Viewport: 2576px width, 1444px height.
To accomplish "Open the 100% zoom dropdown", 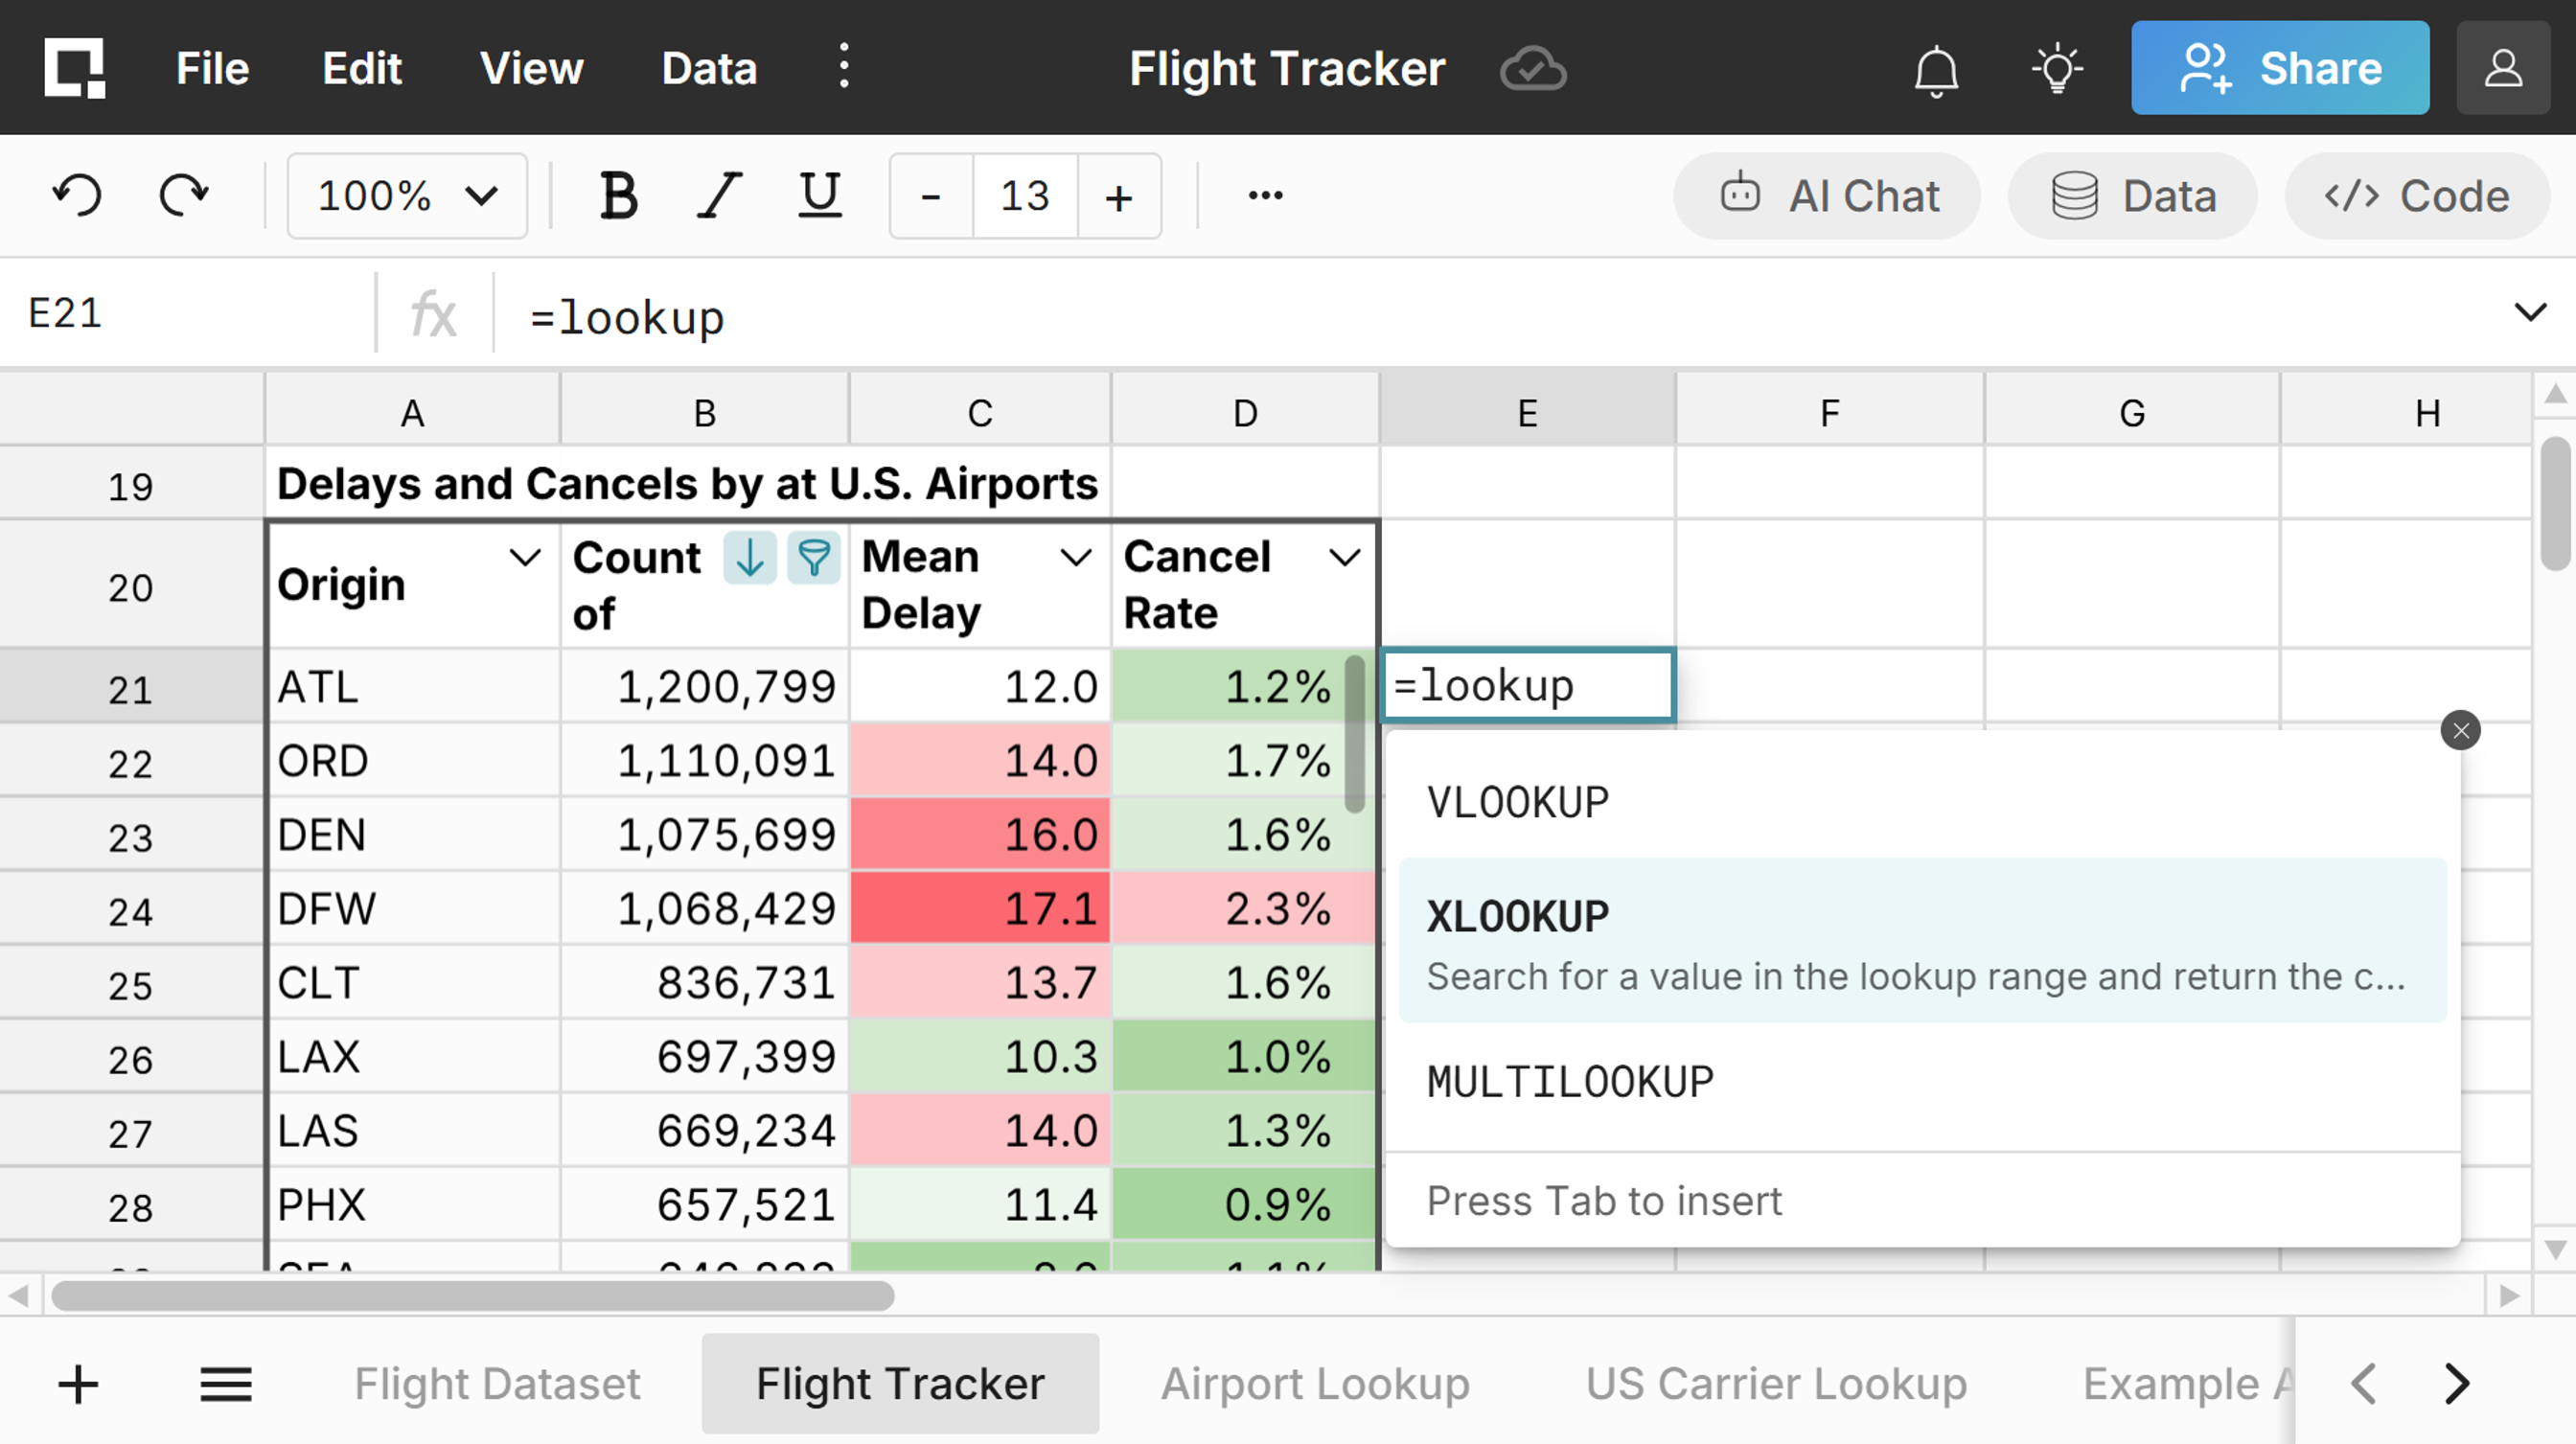I will (407, 196).
